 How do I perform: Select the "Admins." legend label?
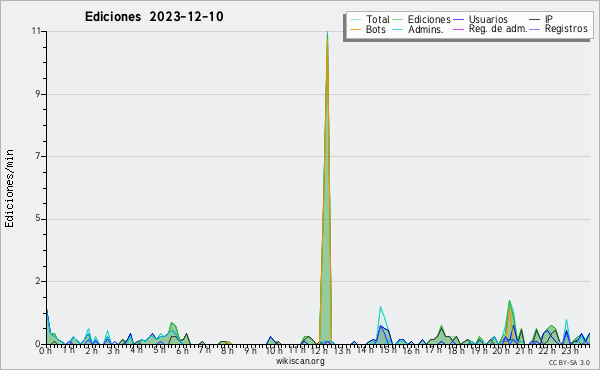tap(426, 29)
